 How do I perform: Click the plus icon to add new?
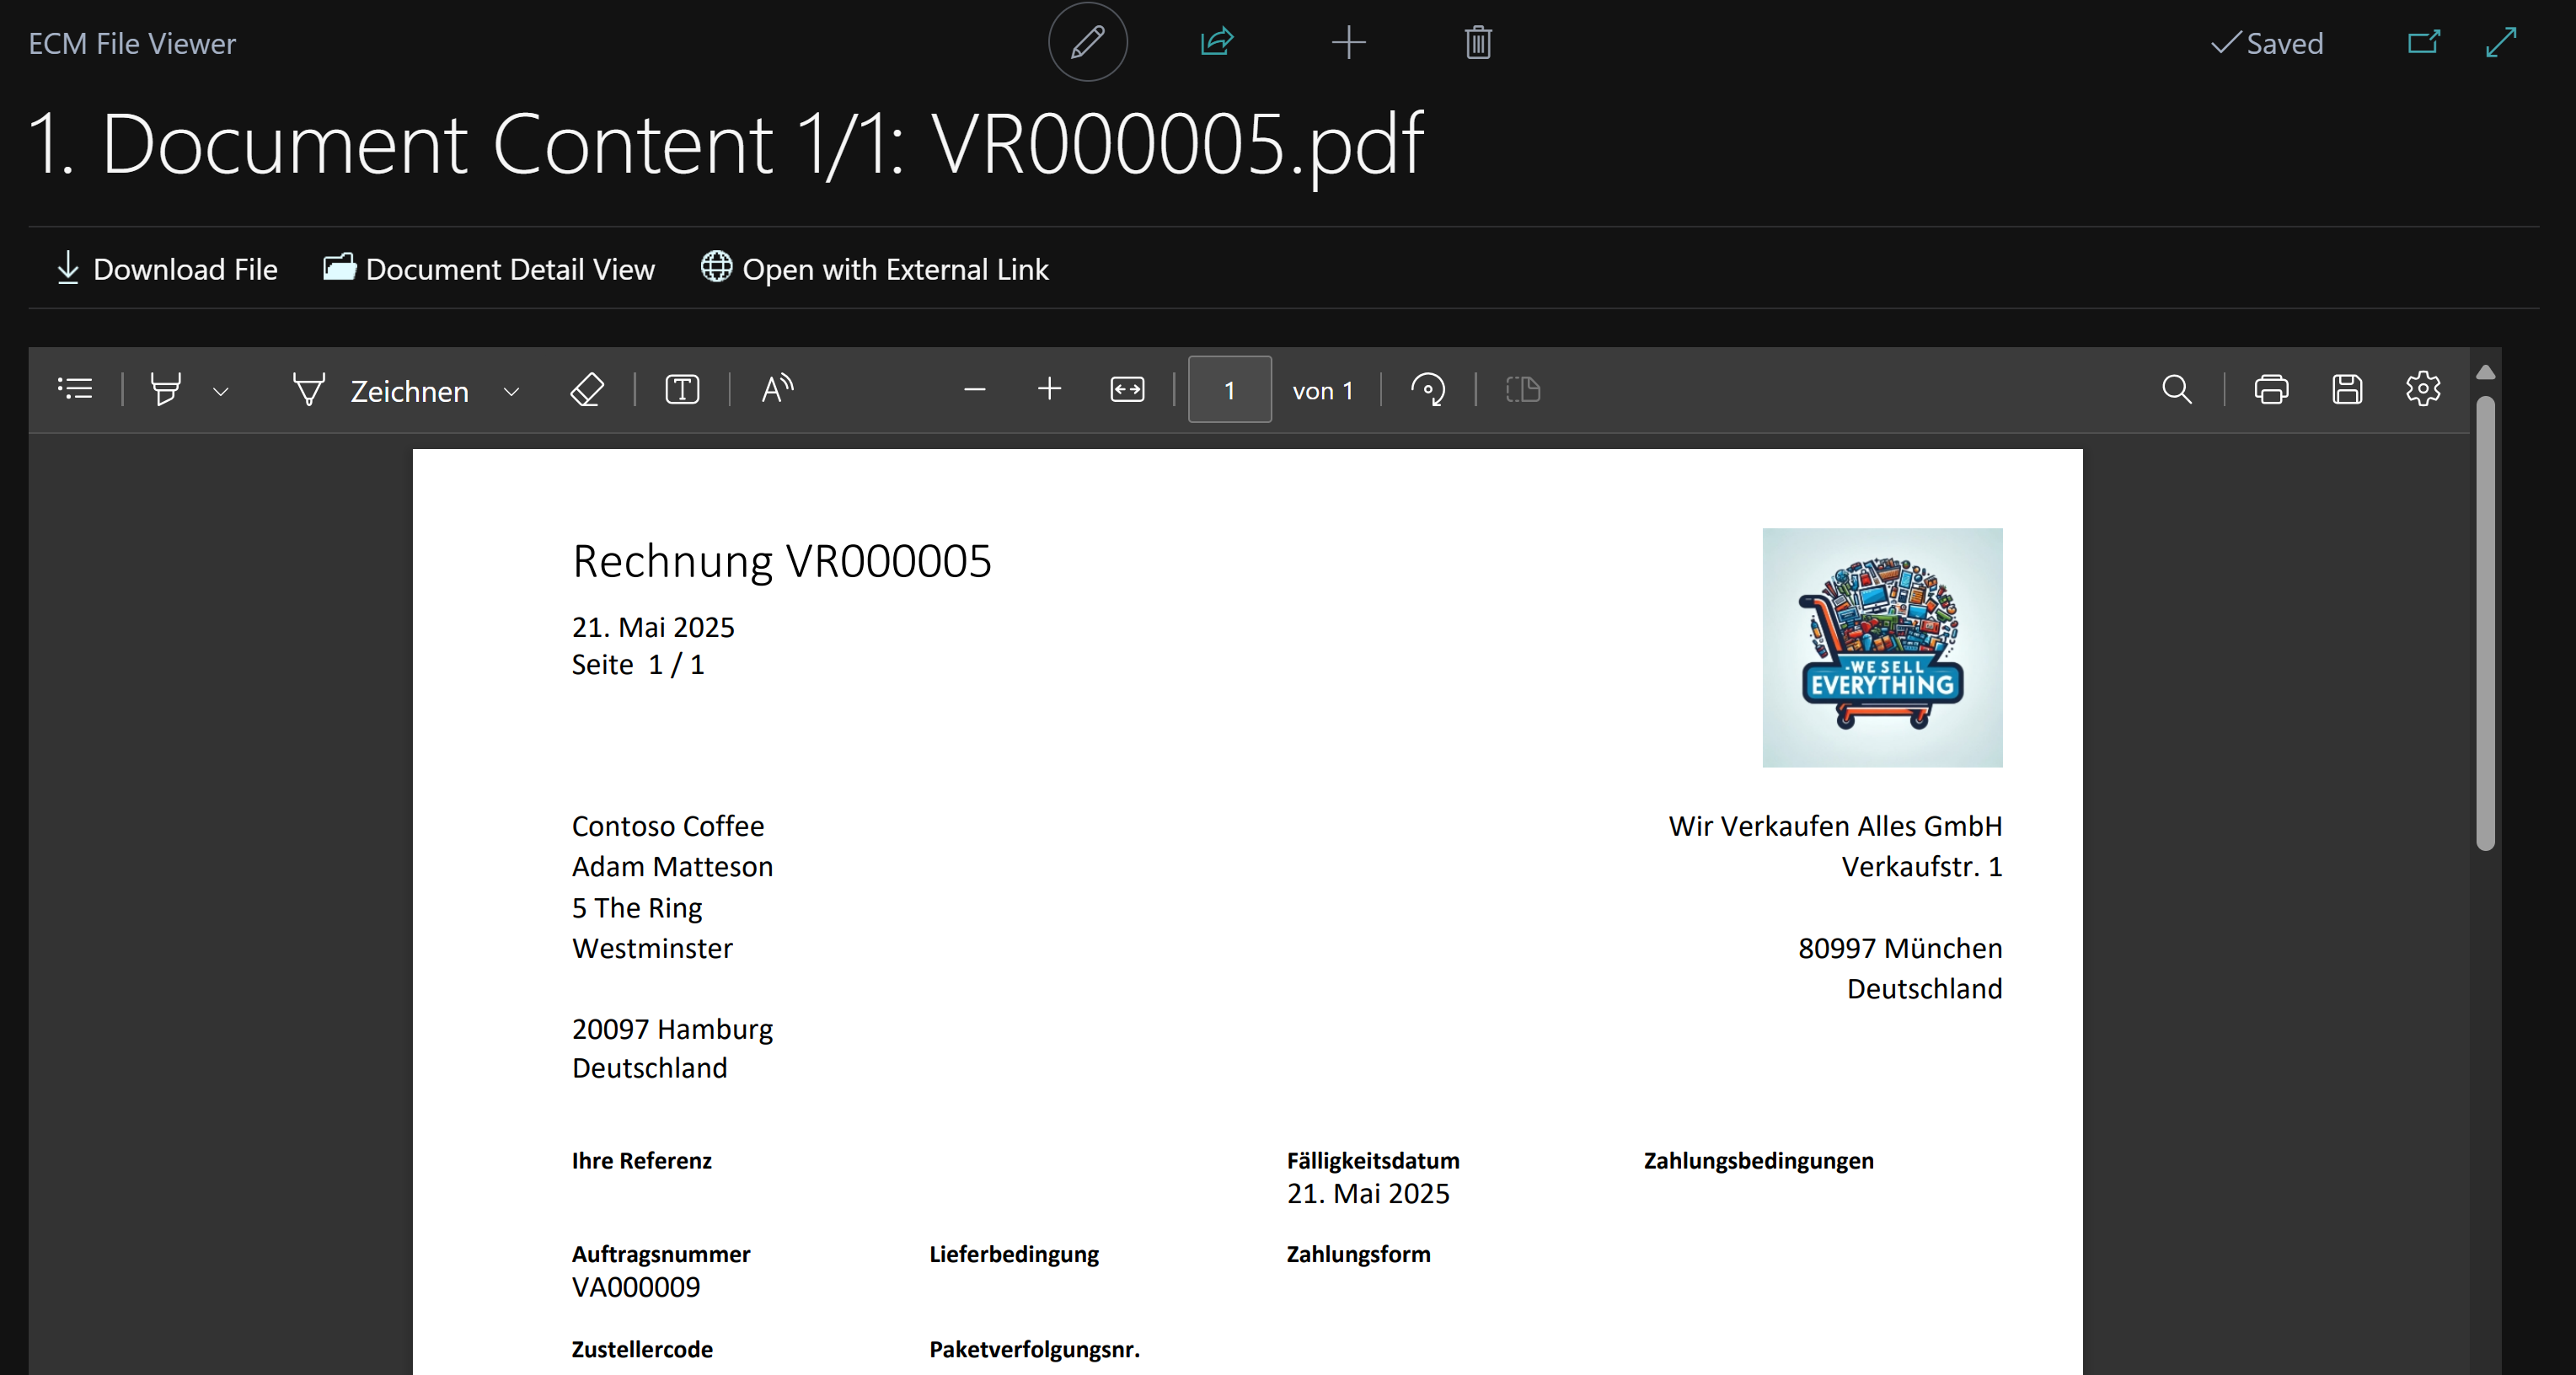click(1348, 42)
